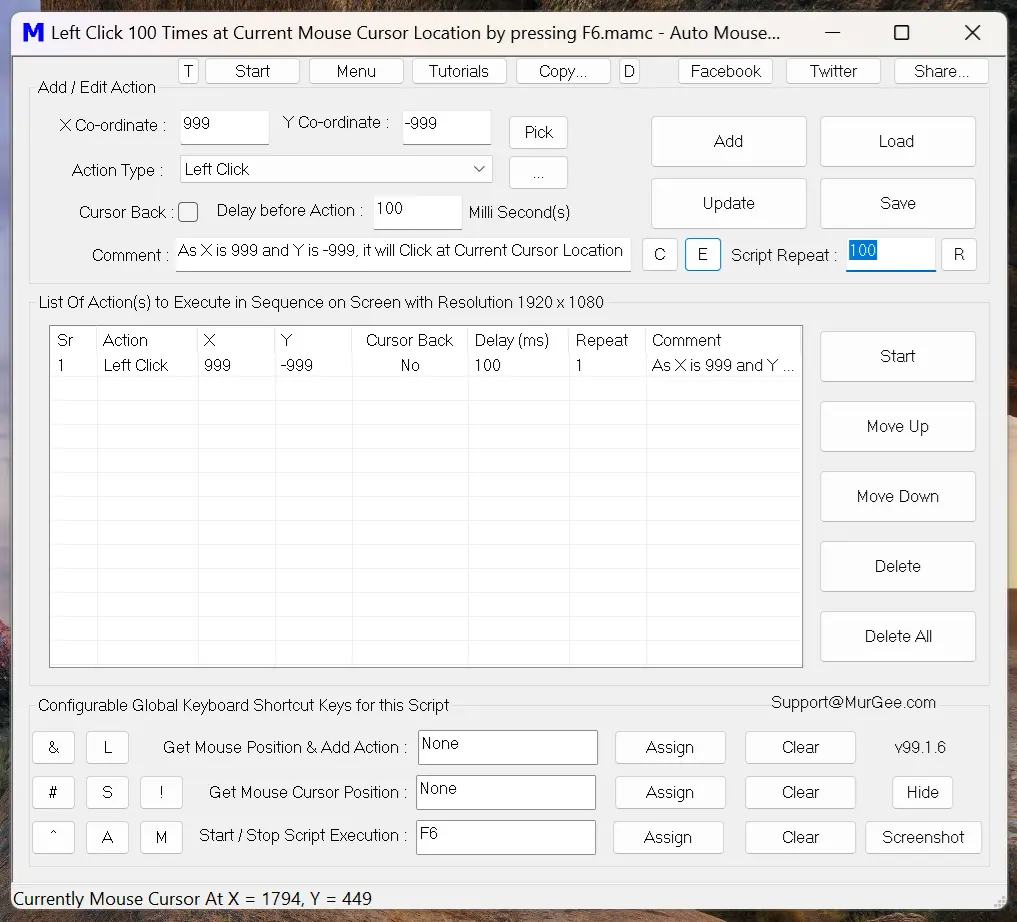
Task: Click the D icon next to Copy
Action: tap(629, 71)
